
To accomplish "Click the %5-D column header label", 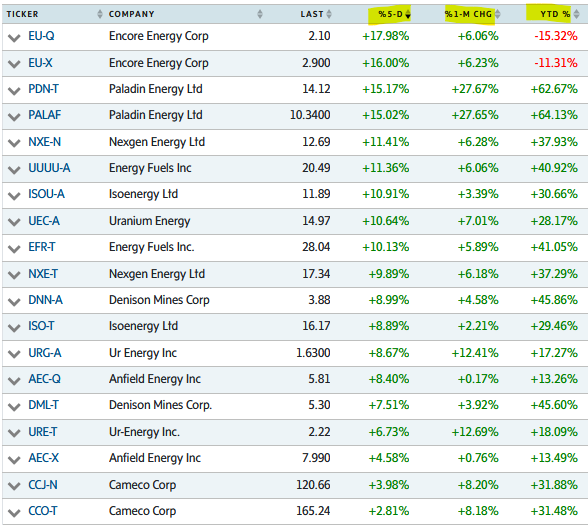I will coord(390,14).
